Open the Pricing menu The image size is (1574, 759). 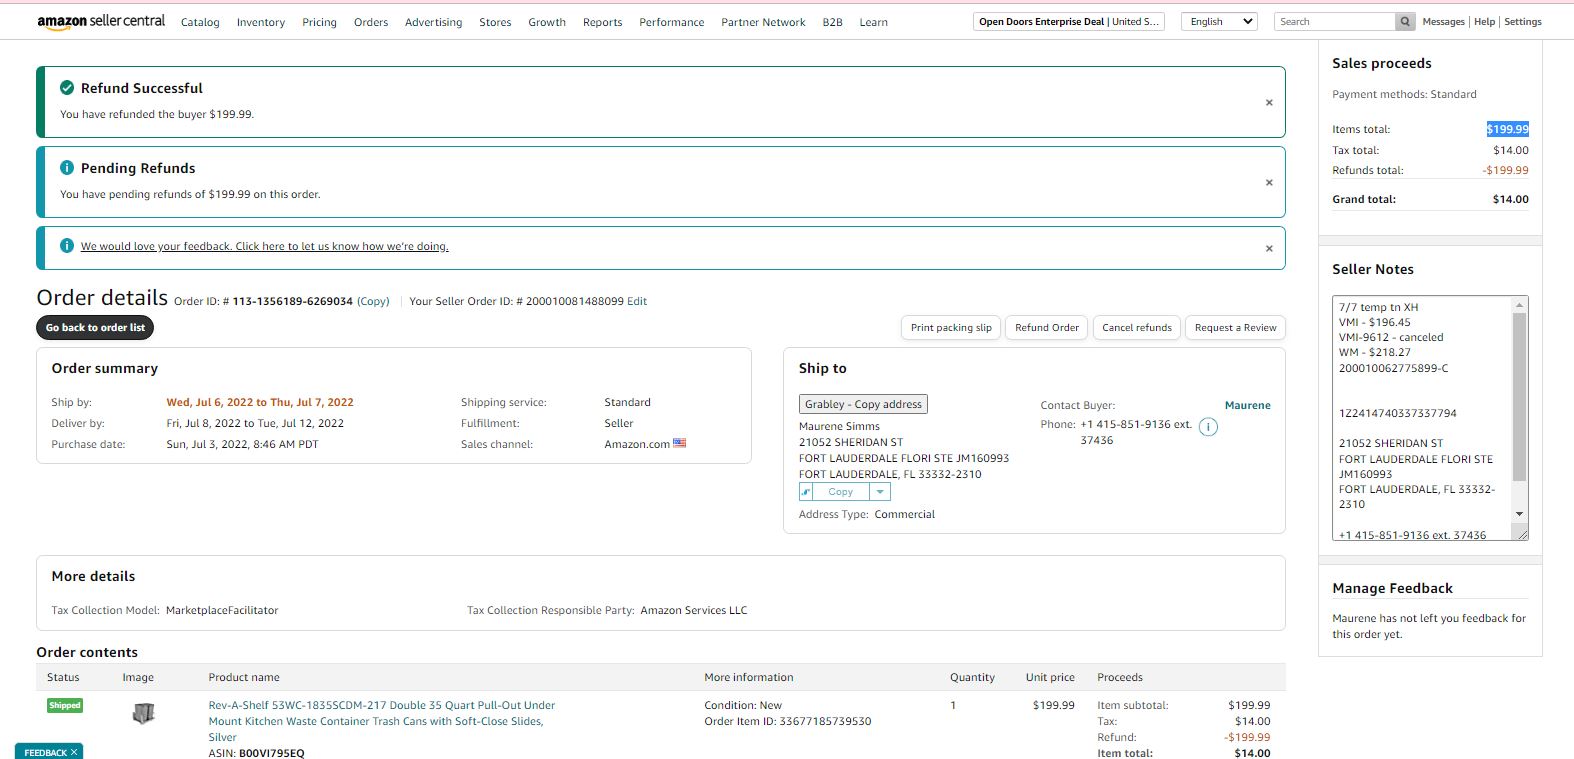click(x=320, y=22)
